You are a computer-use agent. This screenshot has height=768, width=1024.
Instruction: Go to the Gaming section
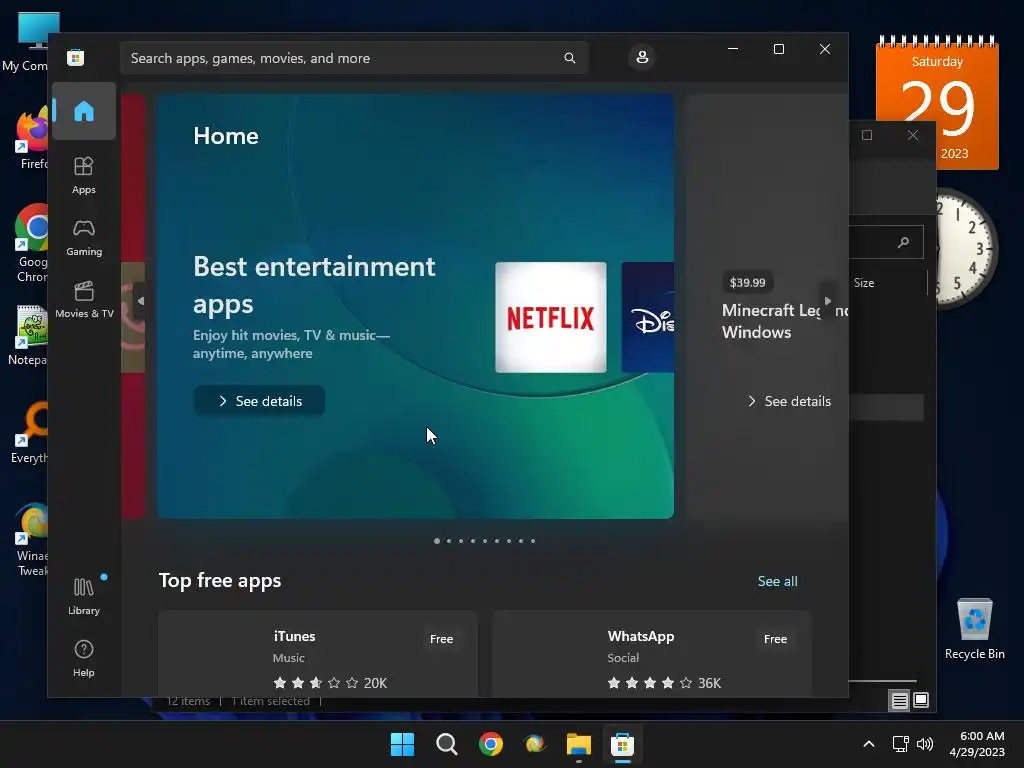coord(84,237)
